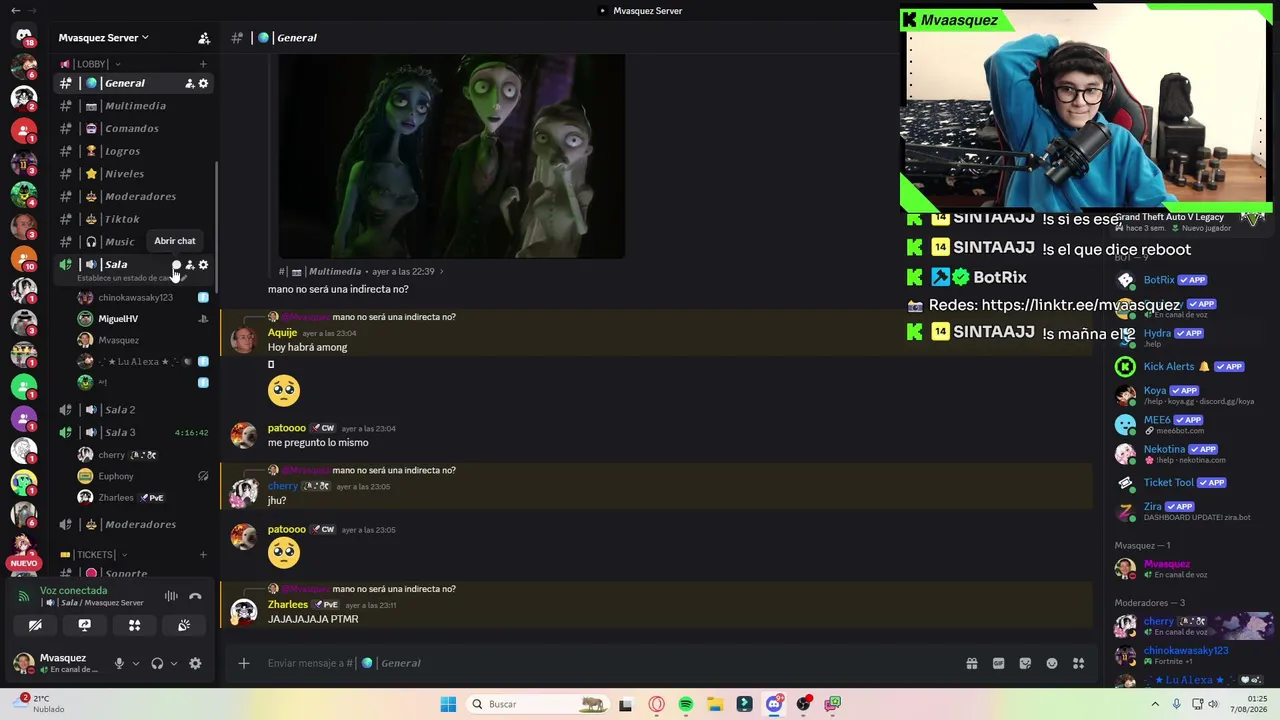Collapse the TICKETS category

pos(94,555)
